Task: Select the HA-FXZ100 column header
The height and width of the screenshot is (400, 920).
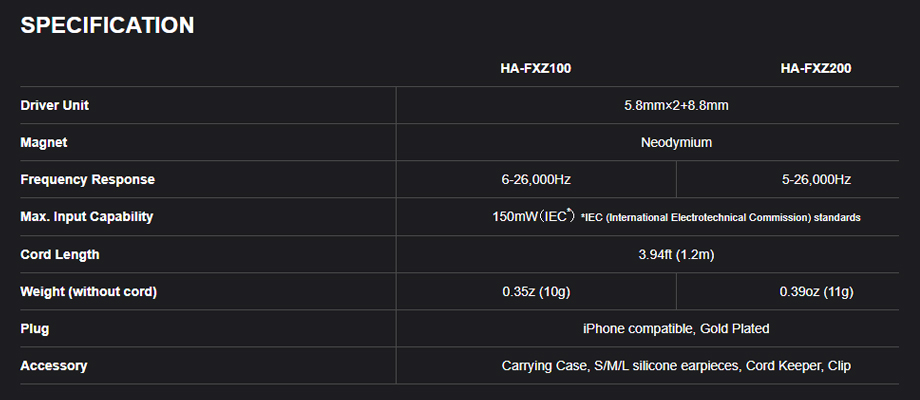Action: [536, 68]
